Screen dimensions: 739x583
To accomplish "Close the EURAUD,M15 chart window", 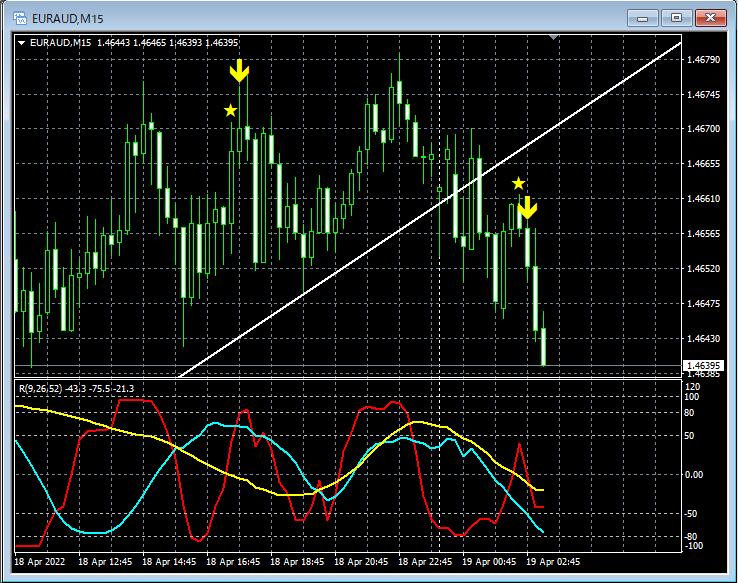I will tap(710, 18).
